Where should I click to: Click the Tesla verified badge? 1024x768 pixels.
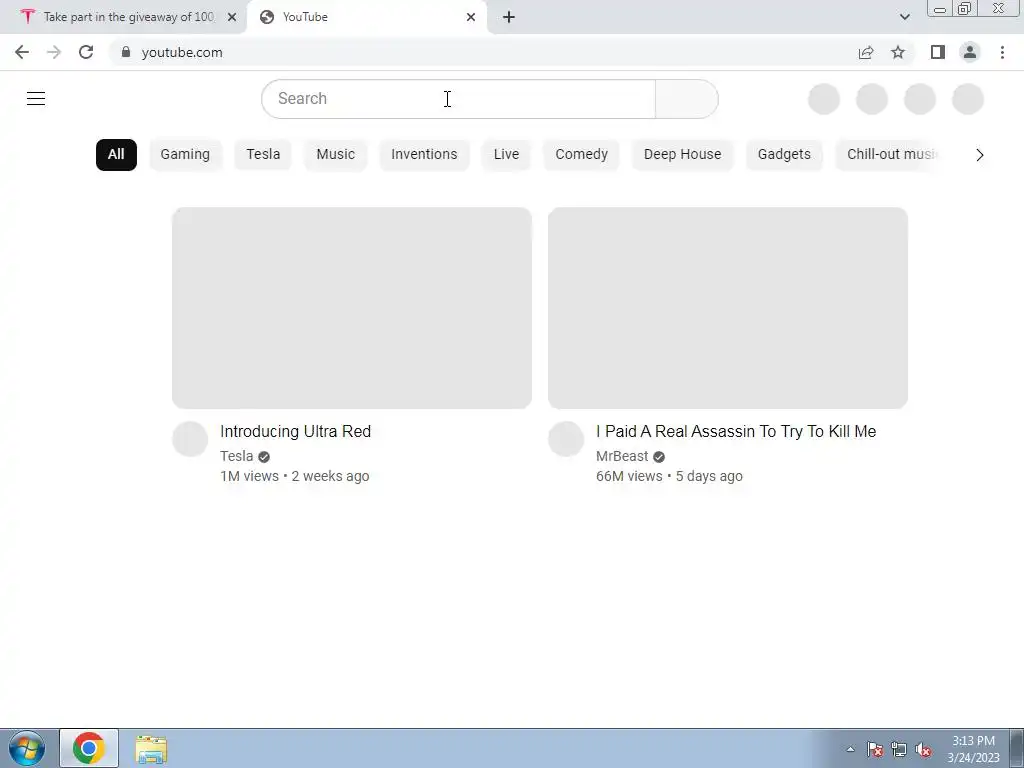[x=264, y=456]
